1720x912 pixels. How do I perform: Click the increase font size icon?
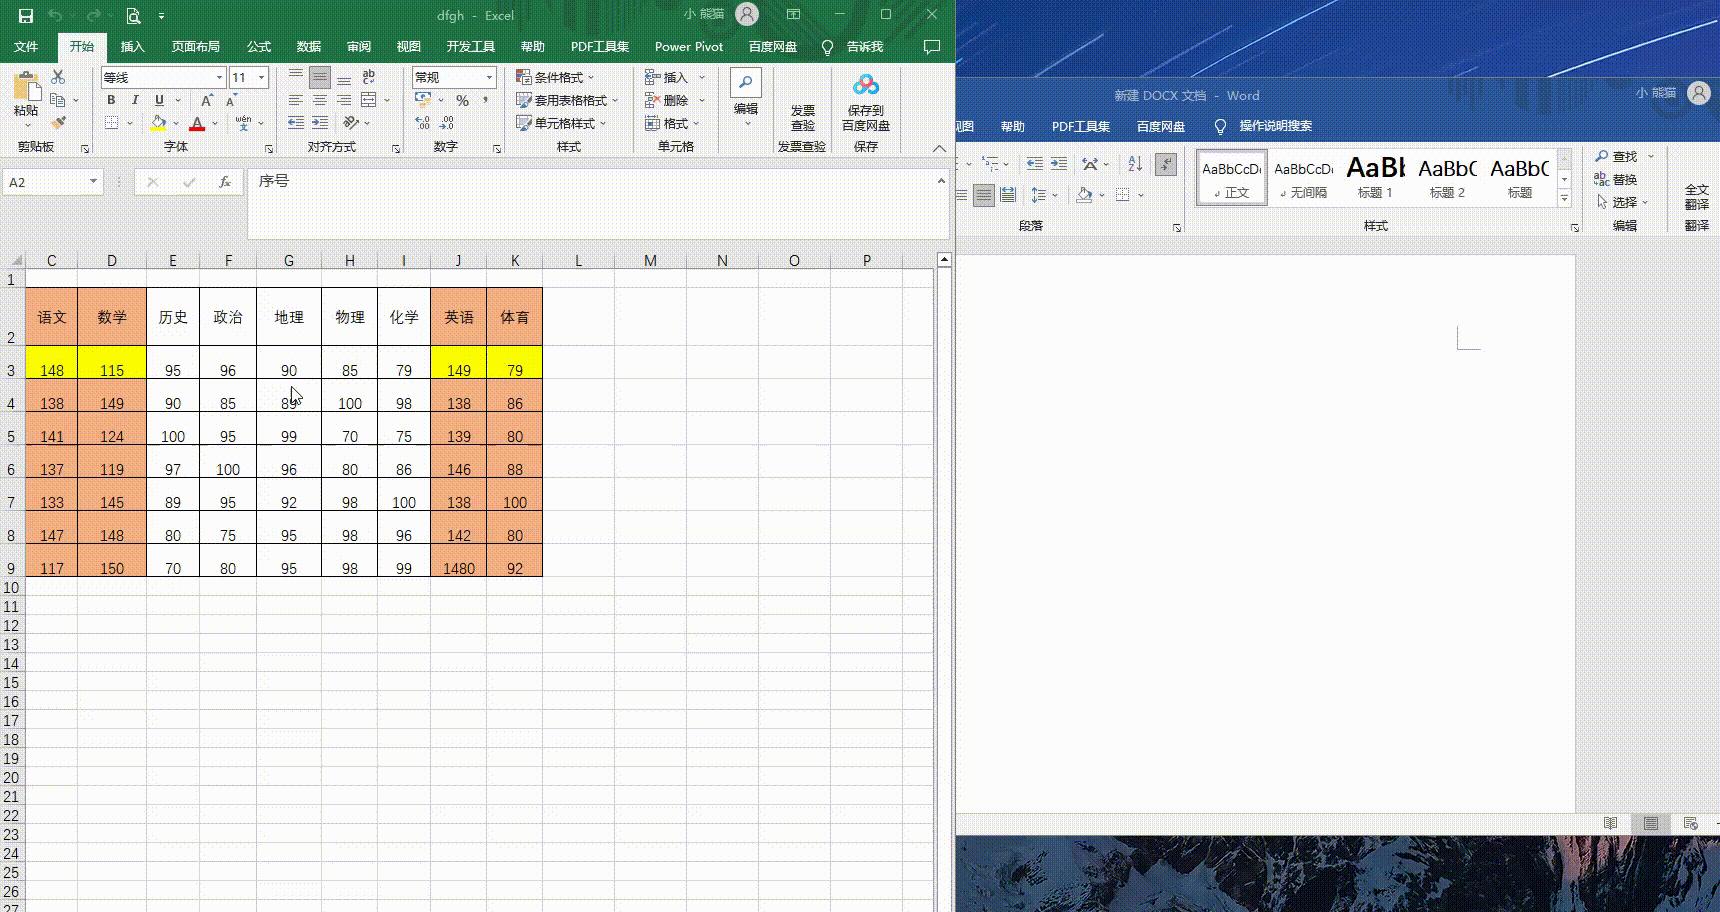[206, 101]
